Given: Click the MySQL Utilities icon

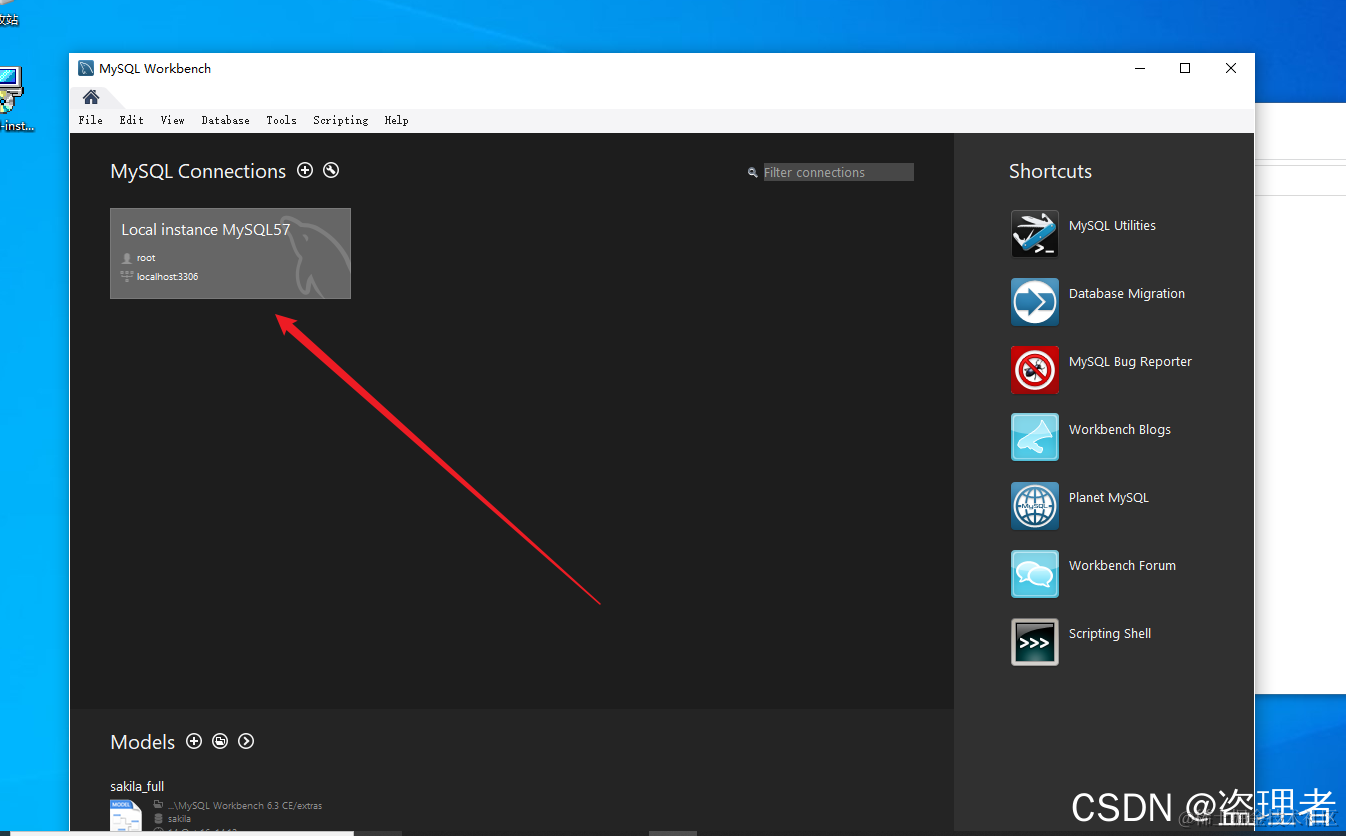Looking at the screenshot, I should (x=1034, y=234).
